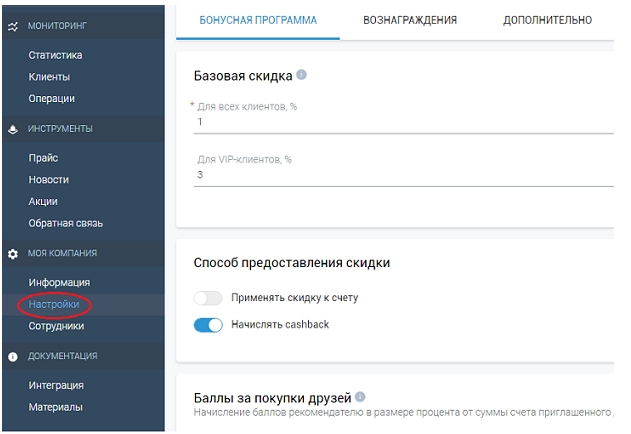This screenshot has width=631, height=434.
Task: Open Статистика in the sidebar
Action: [56, 55]
